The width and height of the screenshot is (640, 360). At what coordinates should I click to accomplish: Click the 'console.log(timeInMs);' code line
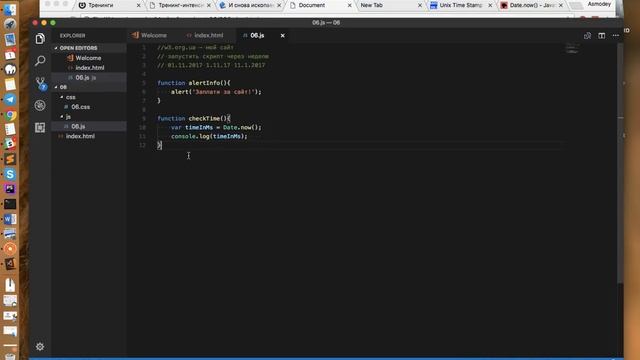point(209,136)
